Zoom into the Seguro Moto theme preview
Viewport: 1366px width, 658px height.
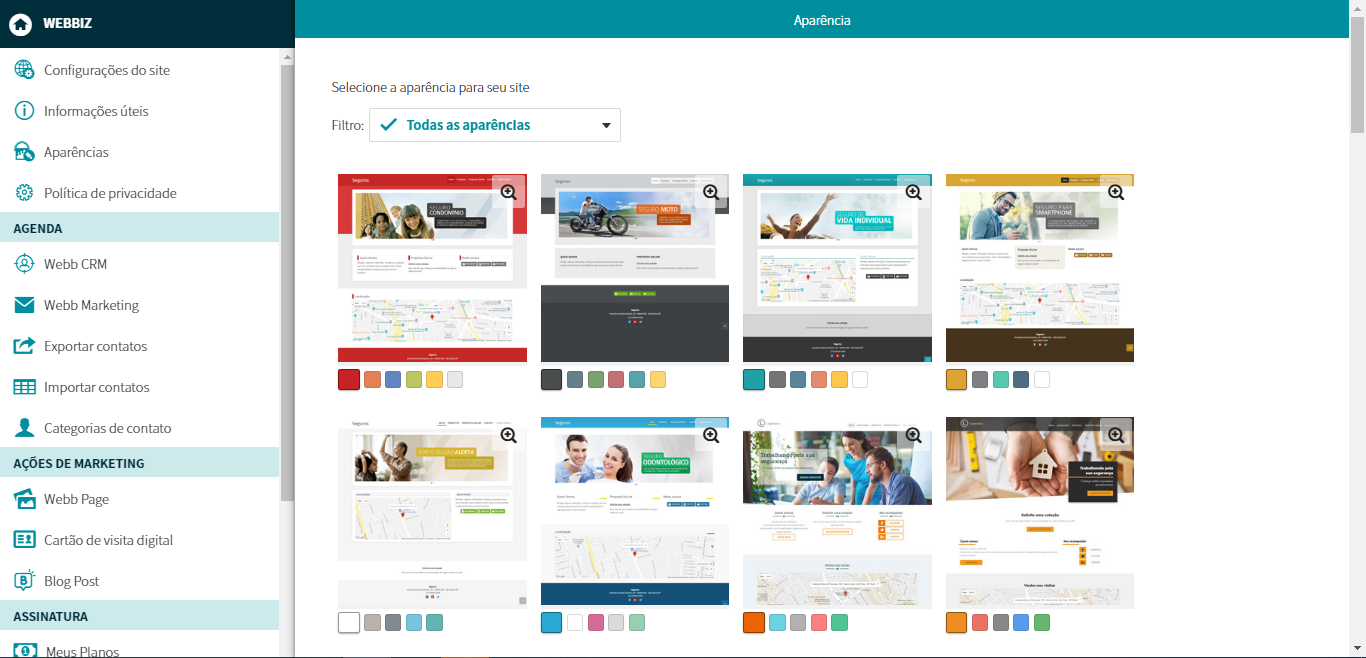click(x=711, y=192)
